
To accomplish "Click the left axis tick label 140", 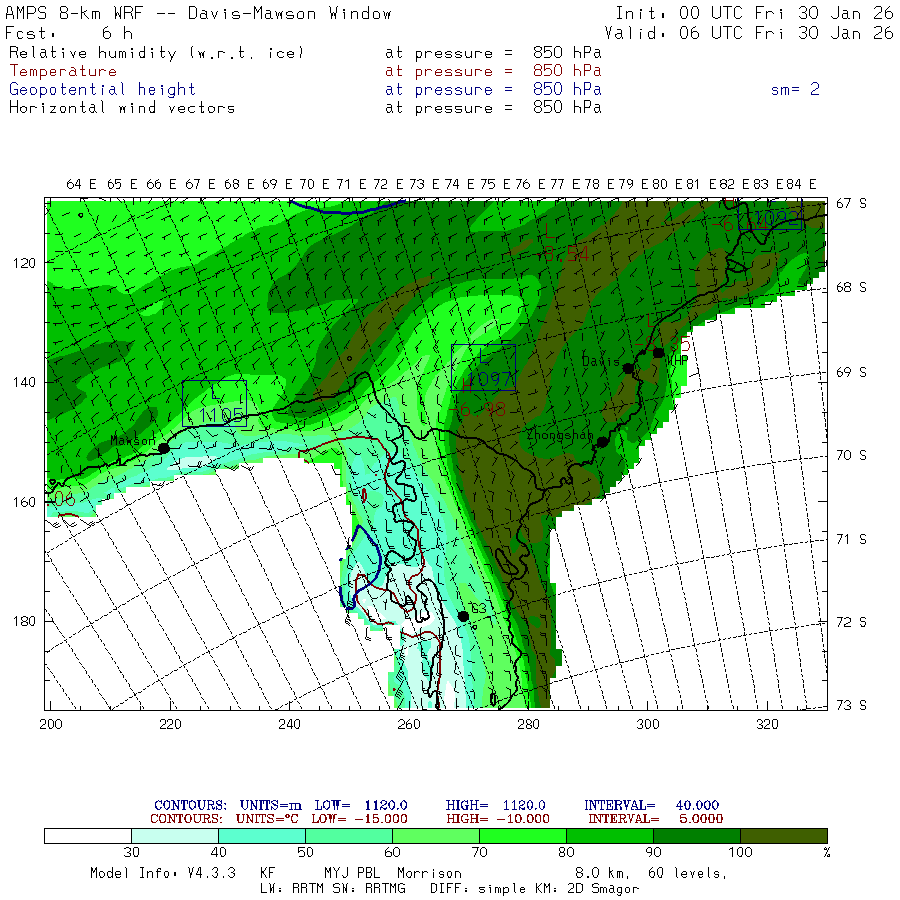I will 24,382.
